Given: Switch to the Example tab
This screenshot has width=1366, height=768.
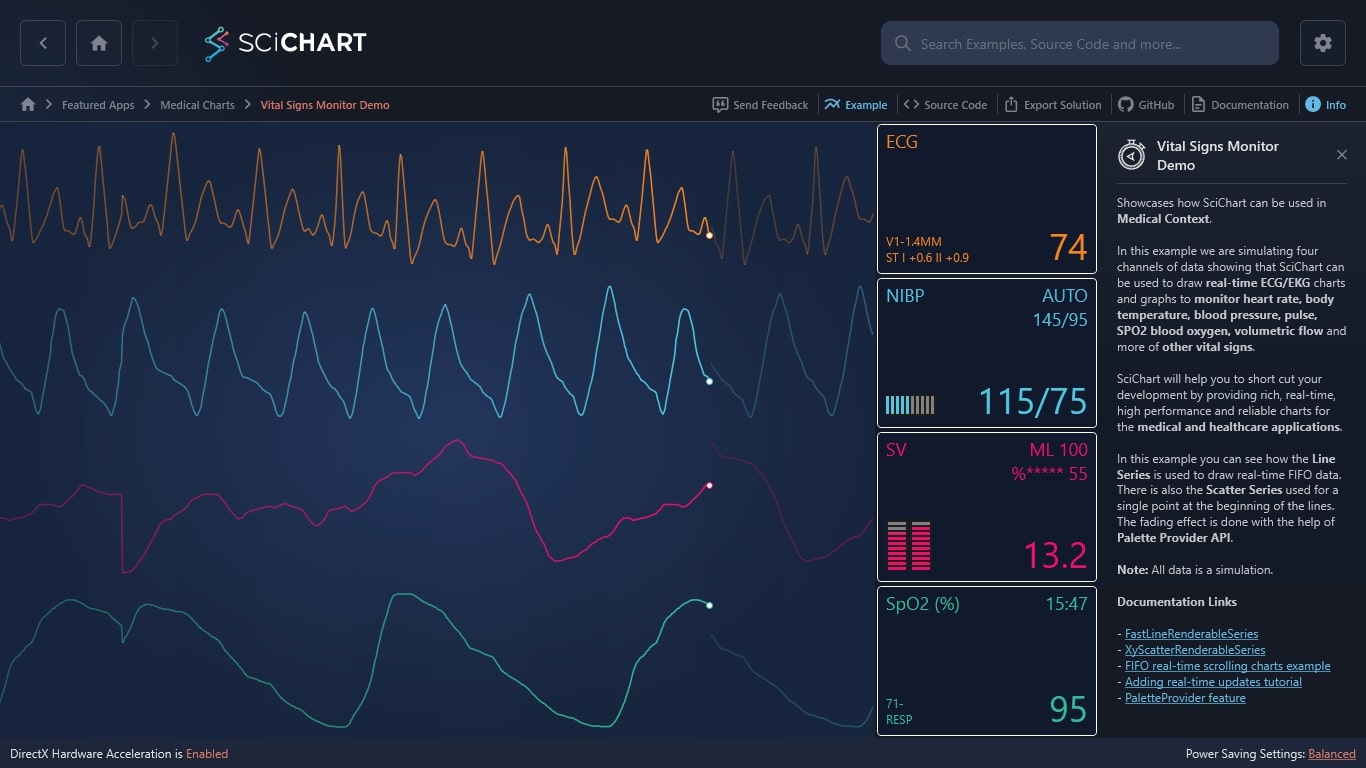Looking at the screenshot, I should click(856, 105).
